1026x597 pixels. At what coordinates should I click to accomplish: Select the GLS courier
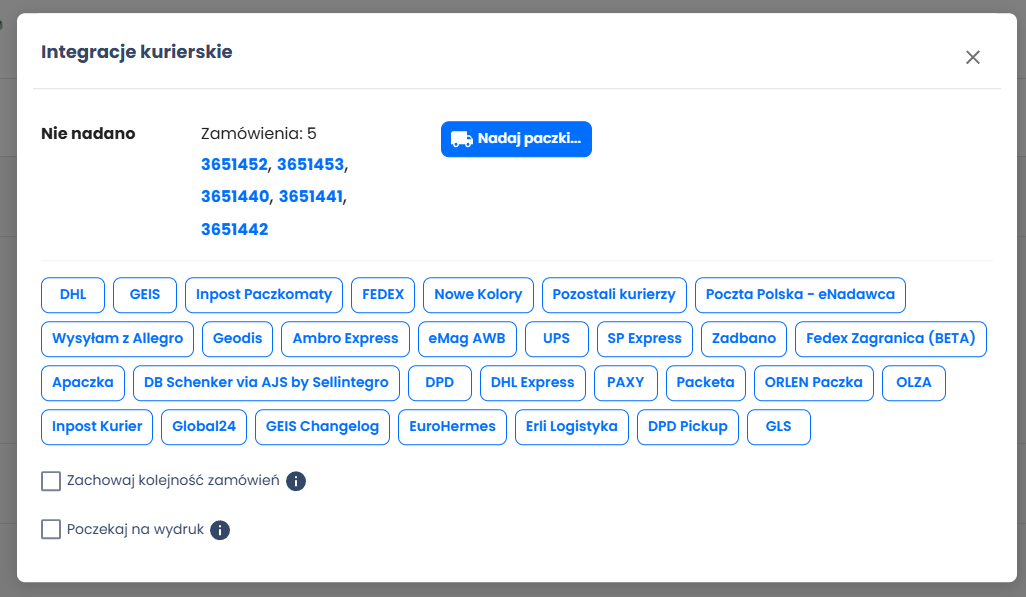click(779, 427)
